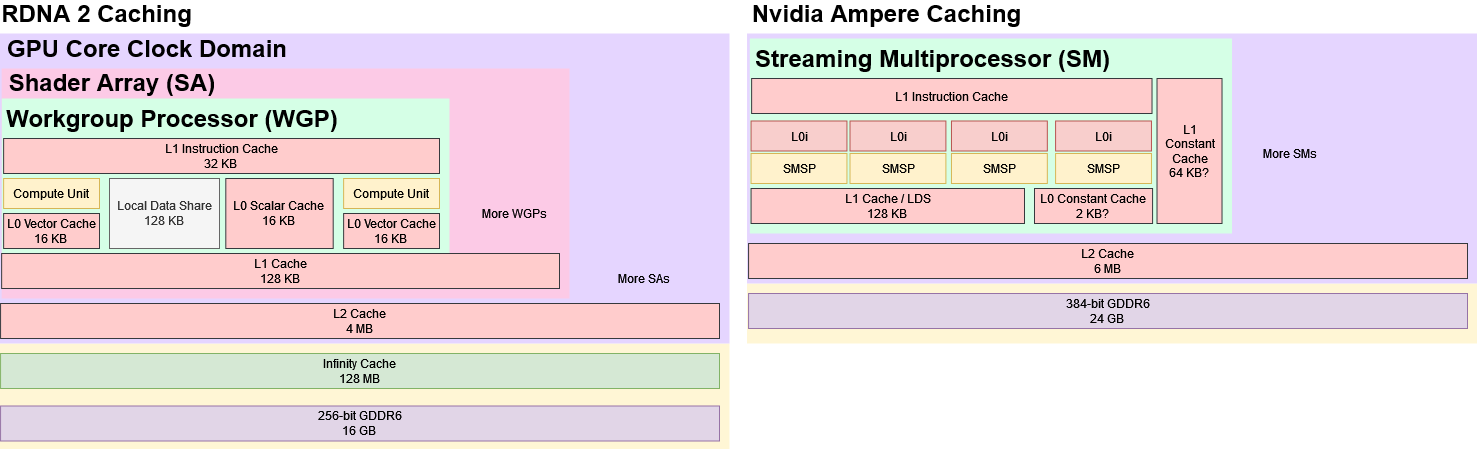Click the L0 Scalar Cache 16 KB block
The height and width of the screenshot is (449, 1477).
tap(279, 213)
